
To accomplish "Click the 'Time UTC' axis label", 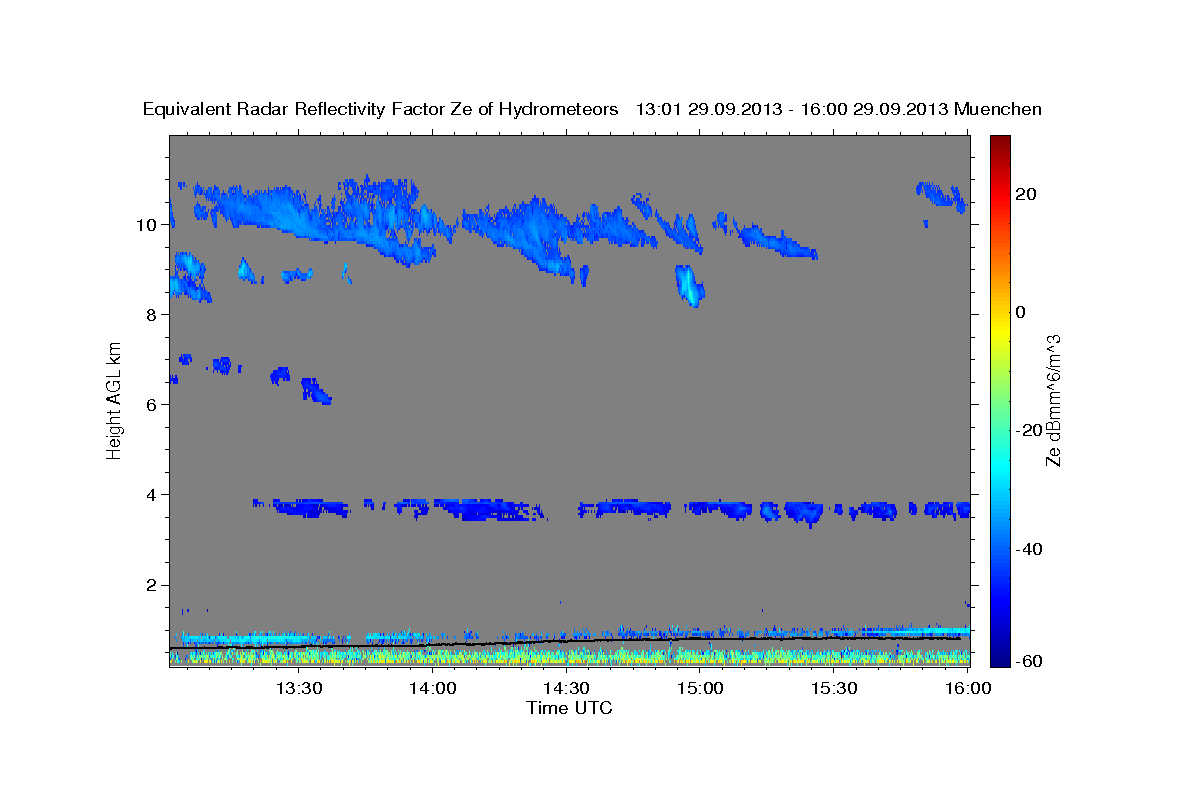I will 569,708.
